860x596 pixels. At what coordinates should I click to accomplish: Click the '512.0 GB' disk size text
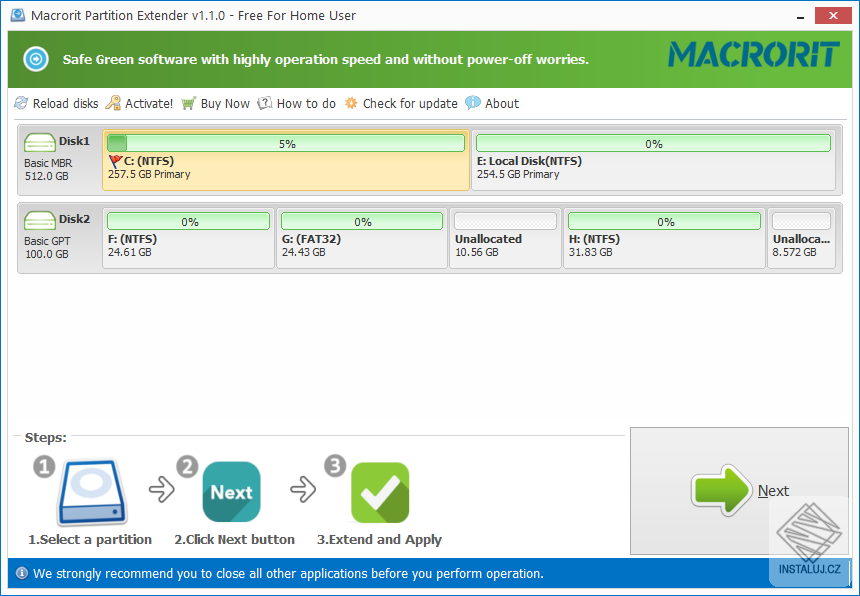tap(47, 177)
